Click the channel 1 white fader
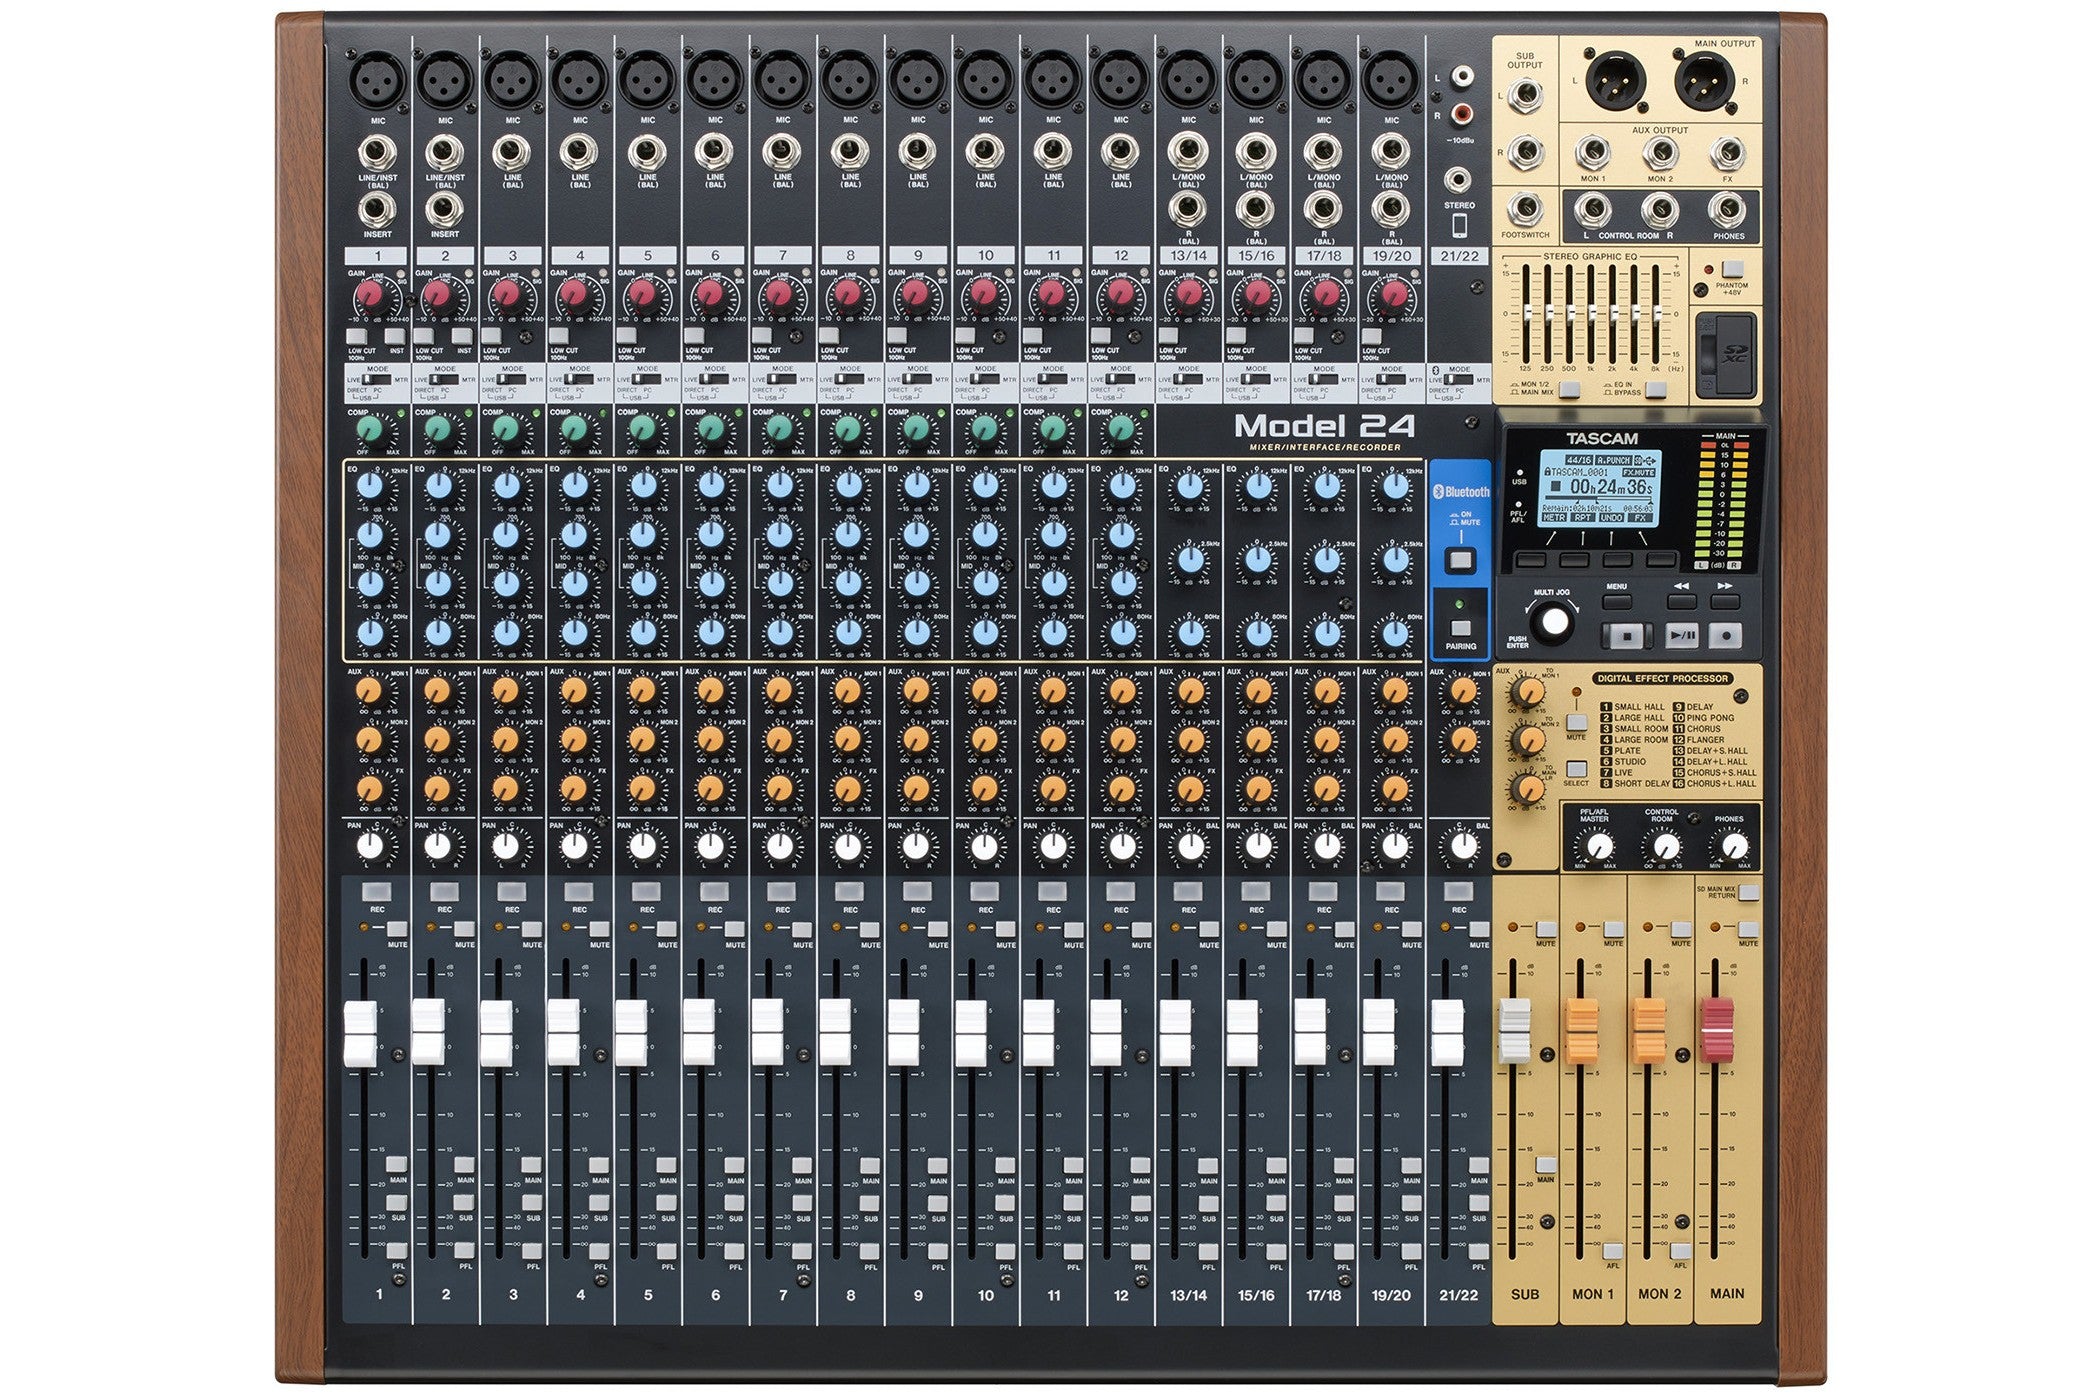 [361, 1032]
